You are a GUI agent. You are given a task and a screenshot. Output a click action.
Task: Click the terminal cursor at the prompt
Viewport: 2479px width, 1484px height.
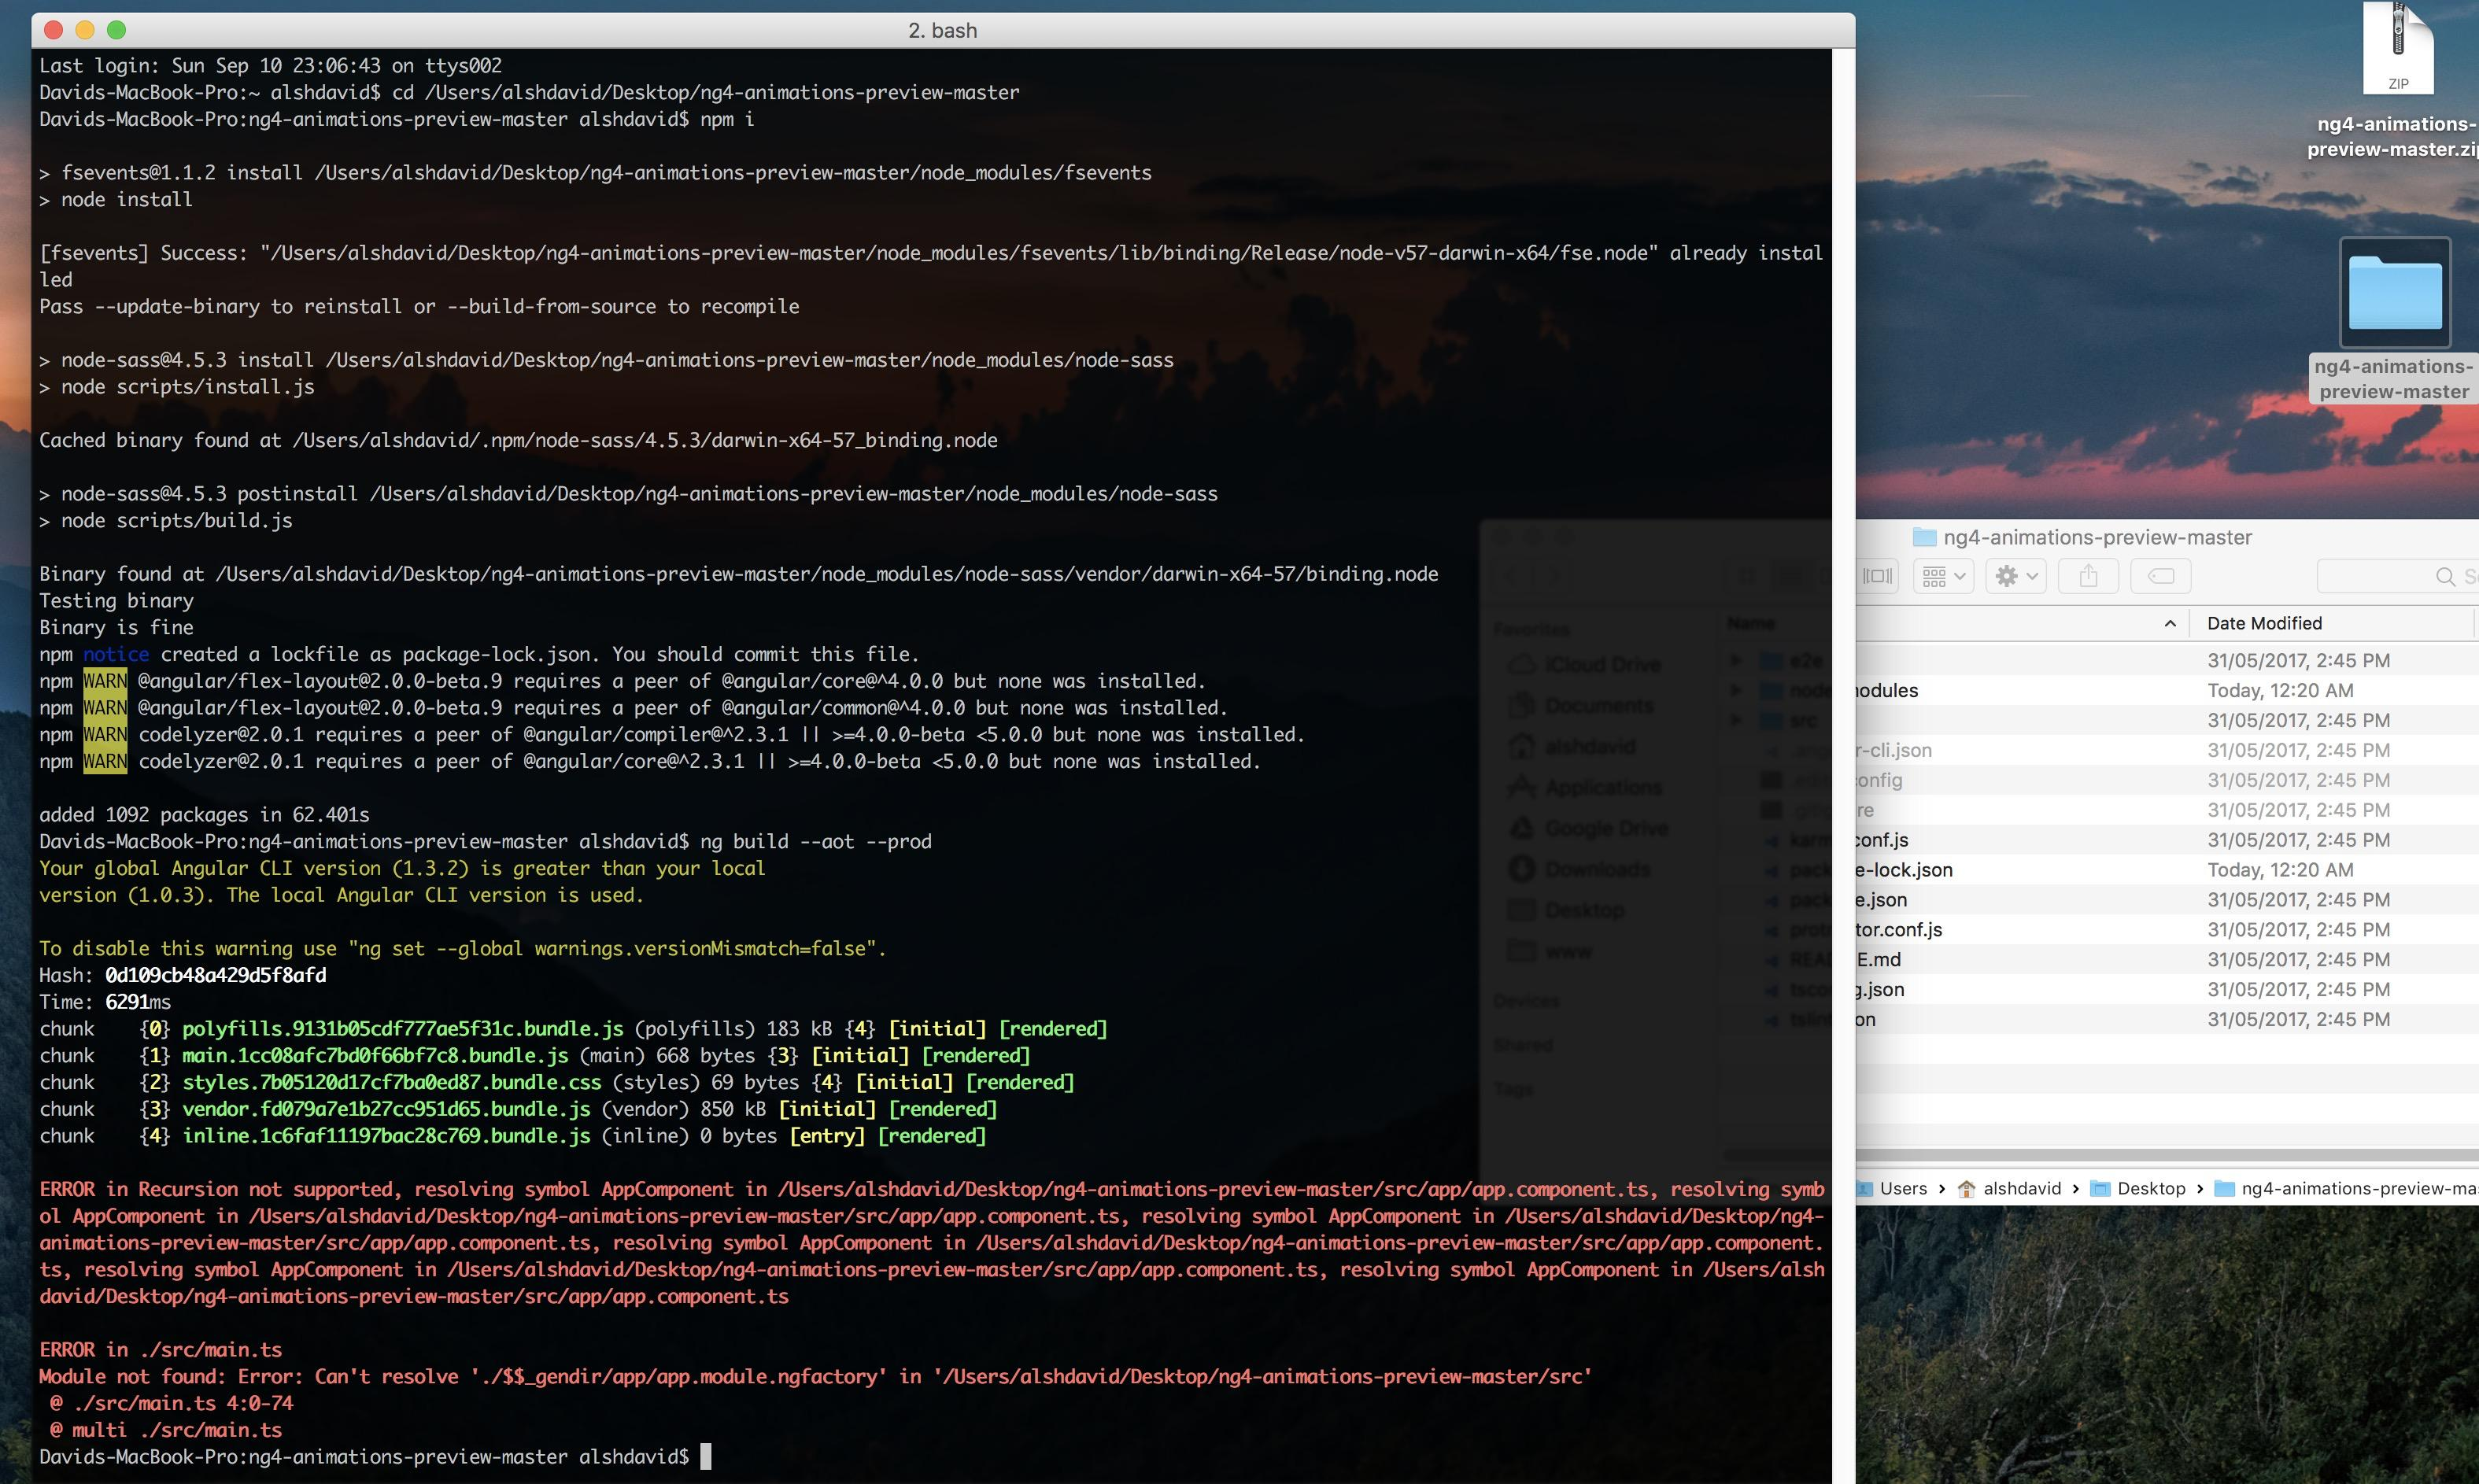click(x=706, y=1456)
